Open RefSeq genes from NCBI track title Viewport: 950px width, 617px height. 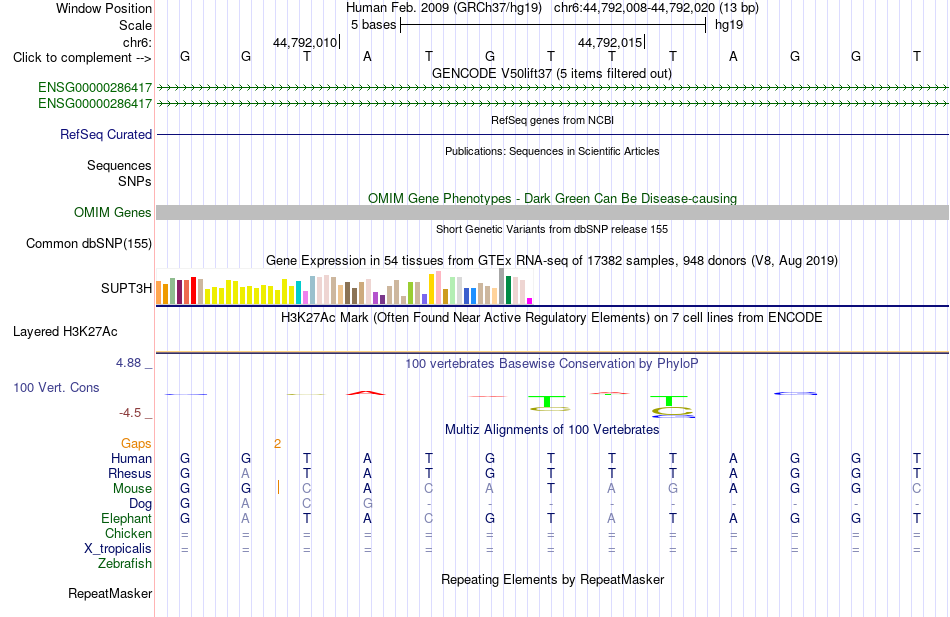click(x=553, y=120)
